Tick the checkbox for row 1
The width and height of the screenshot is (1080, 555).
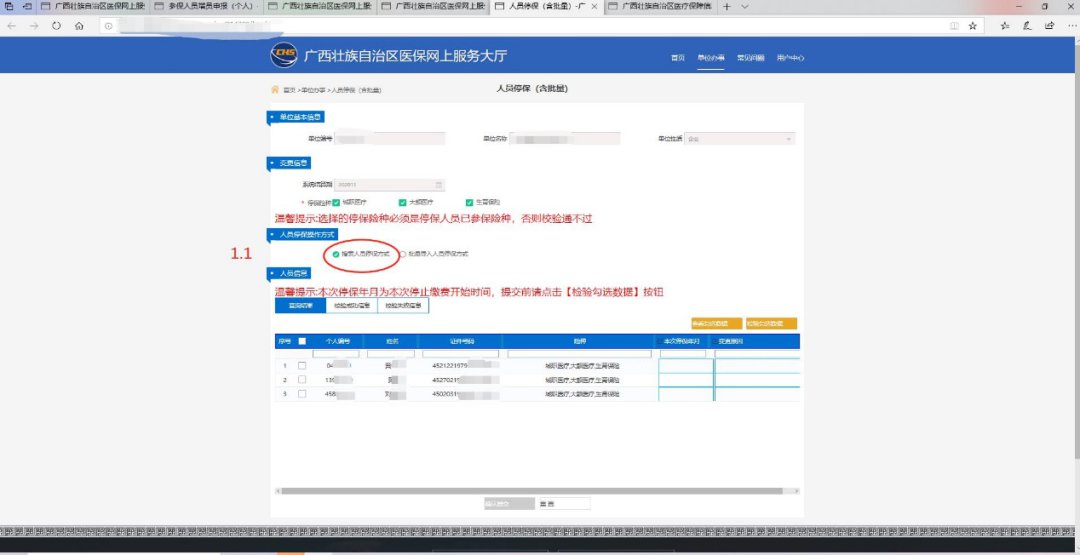tap(302, 366)
